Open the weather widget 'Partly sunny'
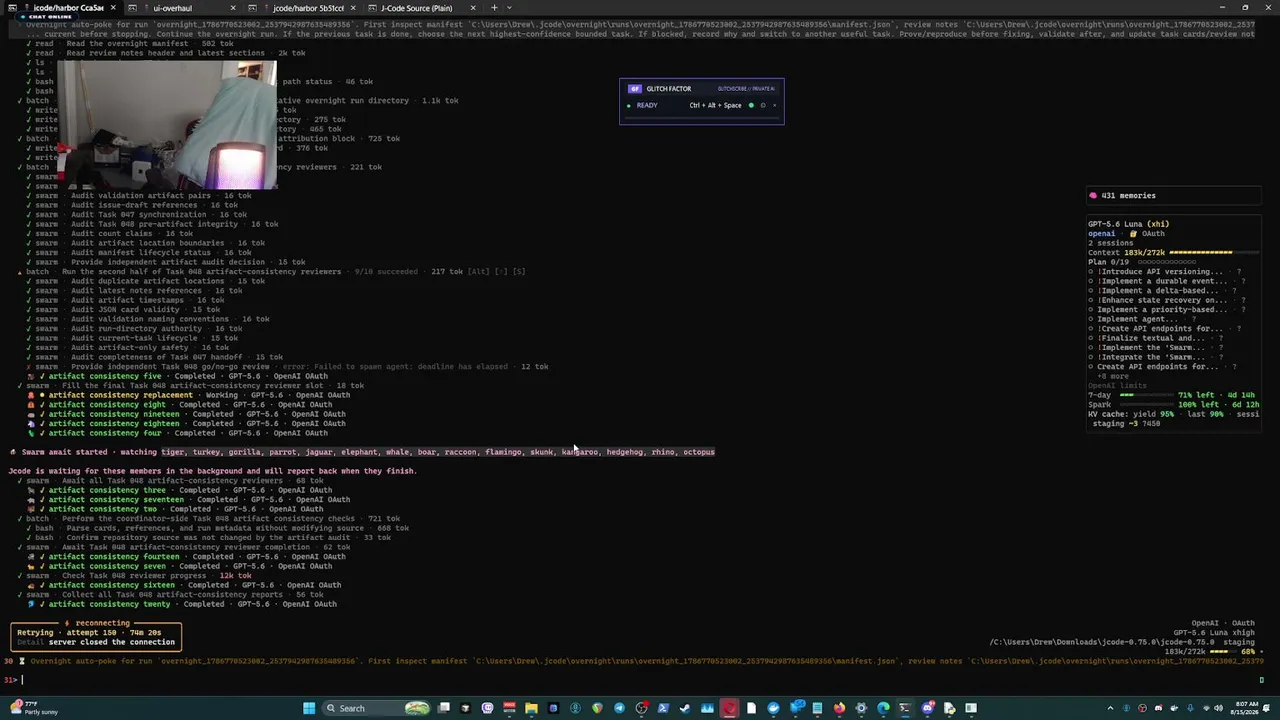 coord(33,708)
